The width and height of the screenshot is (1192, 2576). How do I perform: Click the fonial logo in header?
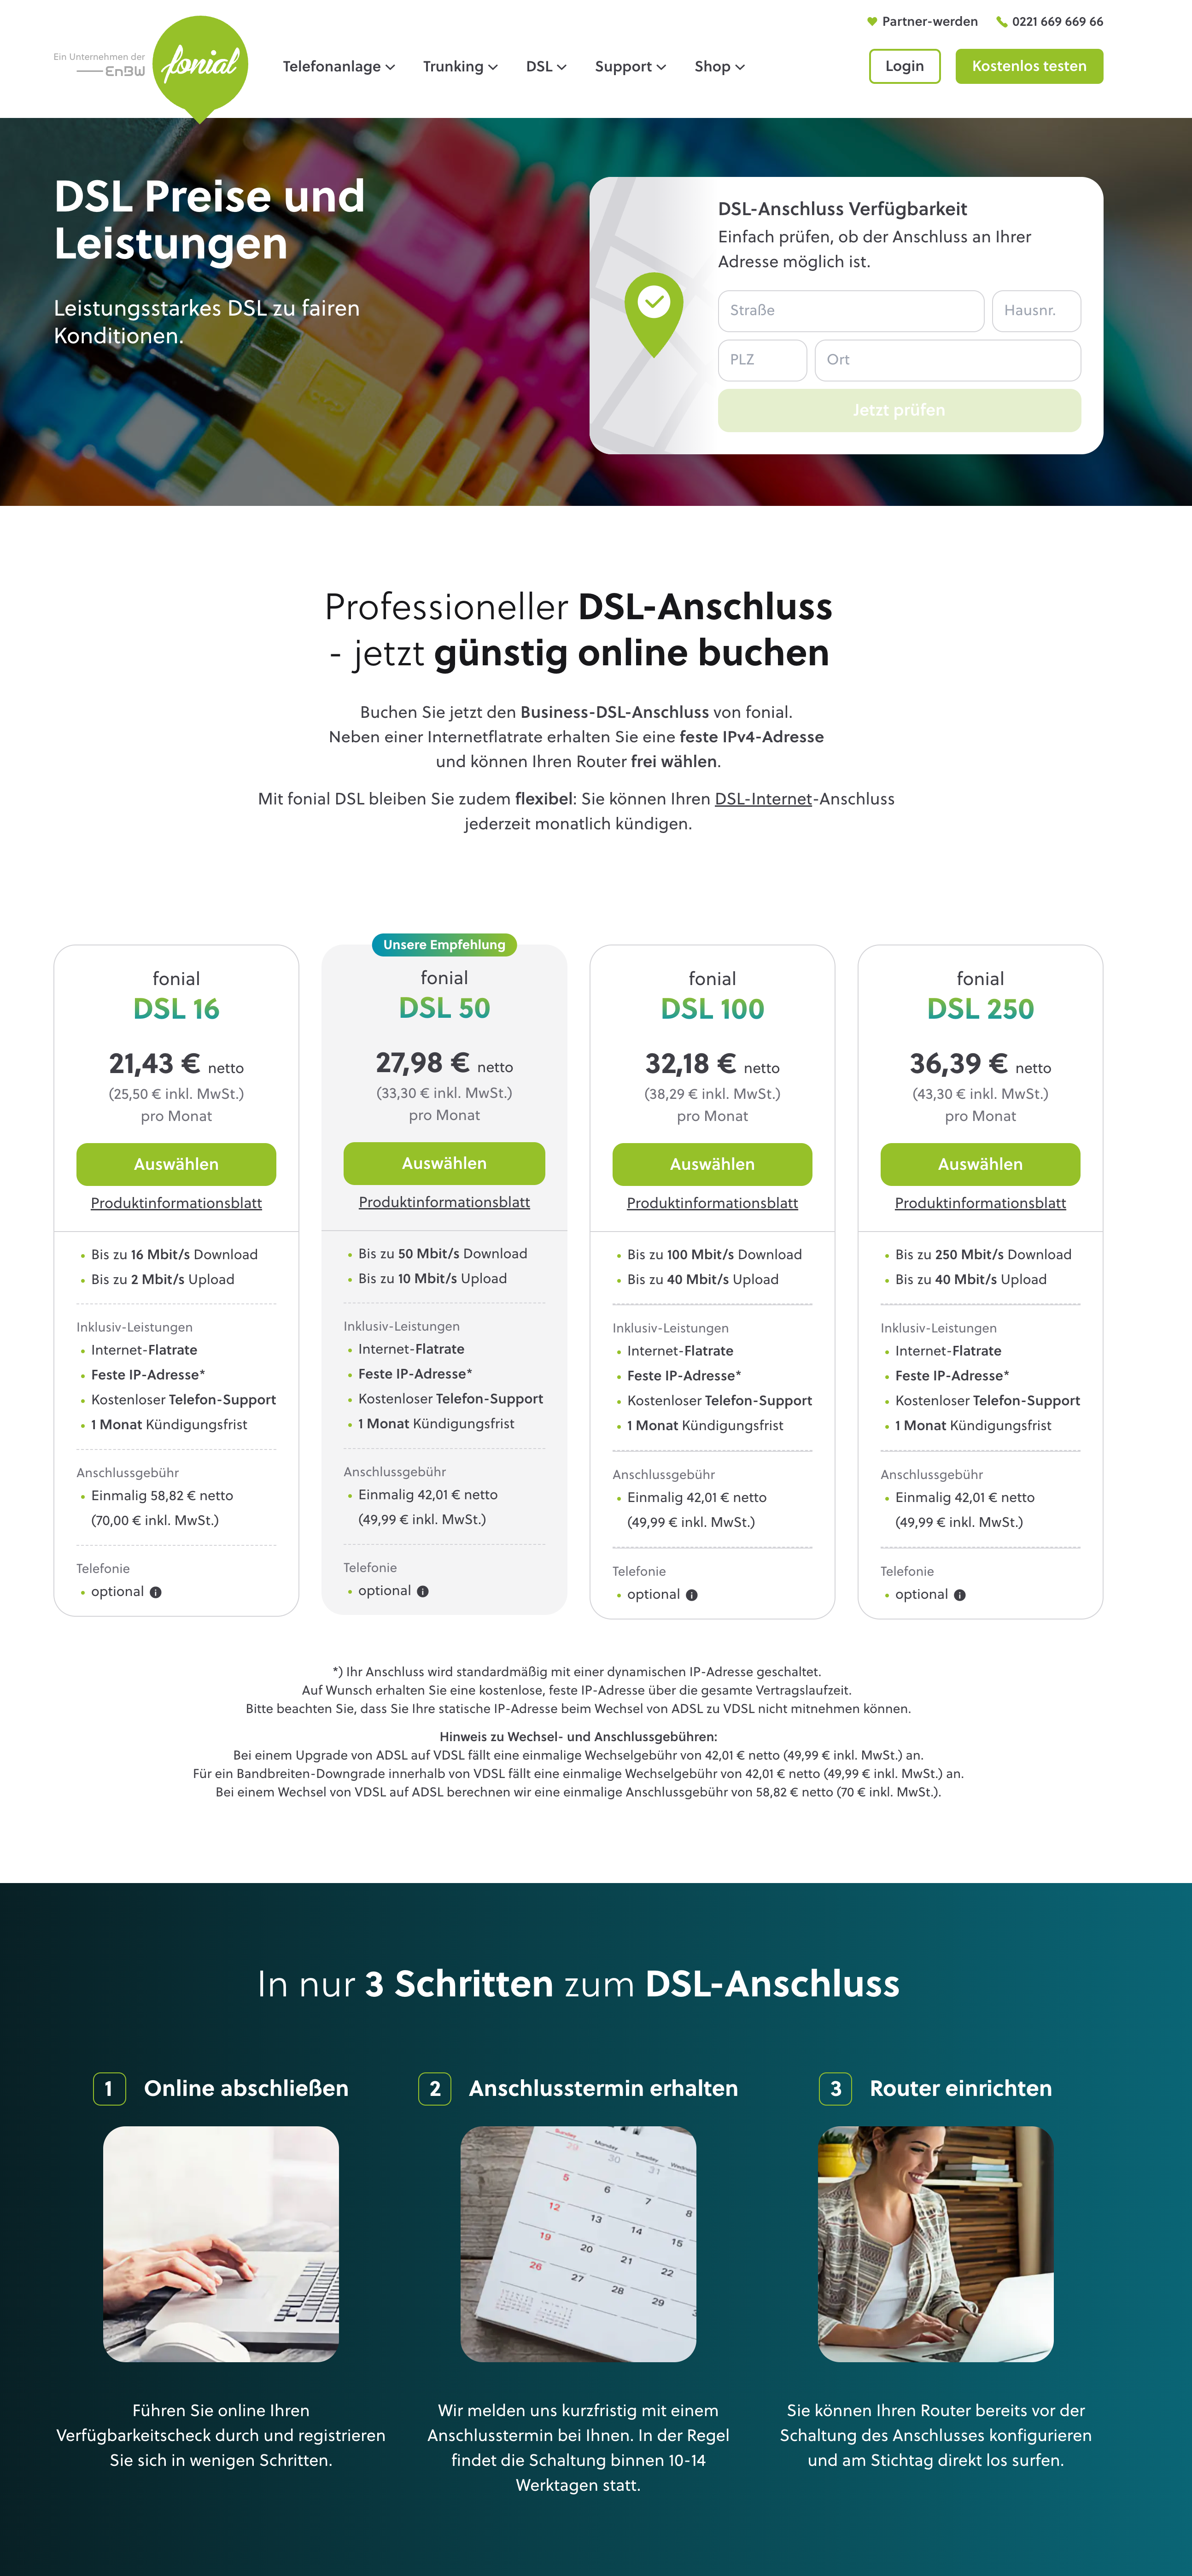200,67
